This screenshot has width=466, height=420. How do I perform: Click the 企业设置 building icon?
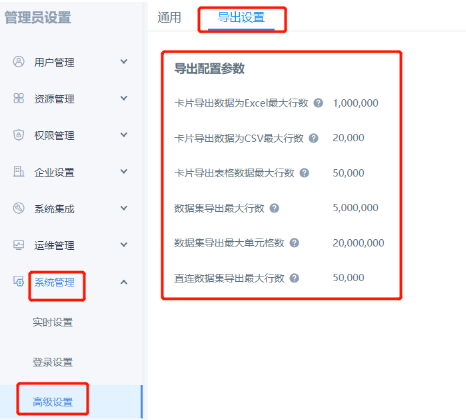coord(19,171)
